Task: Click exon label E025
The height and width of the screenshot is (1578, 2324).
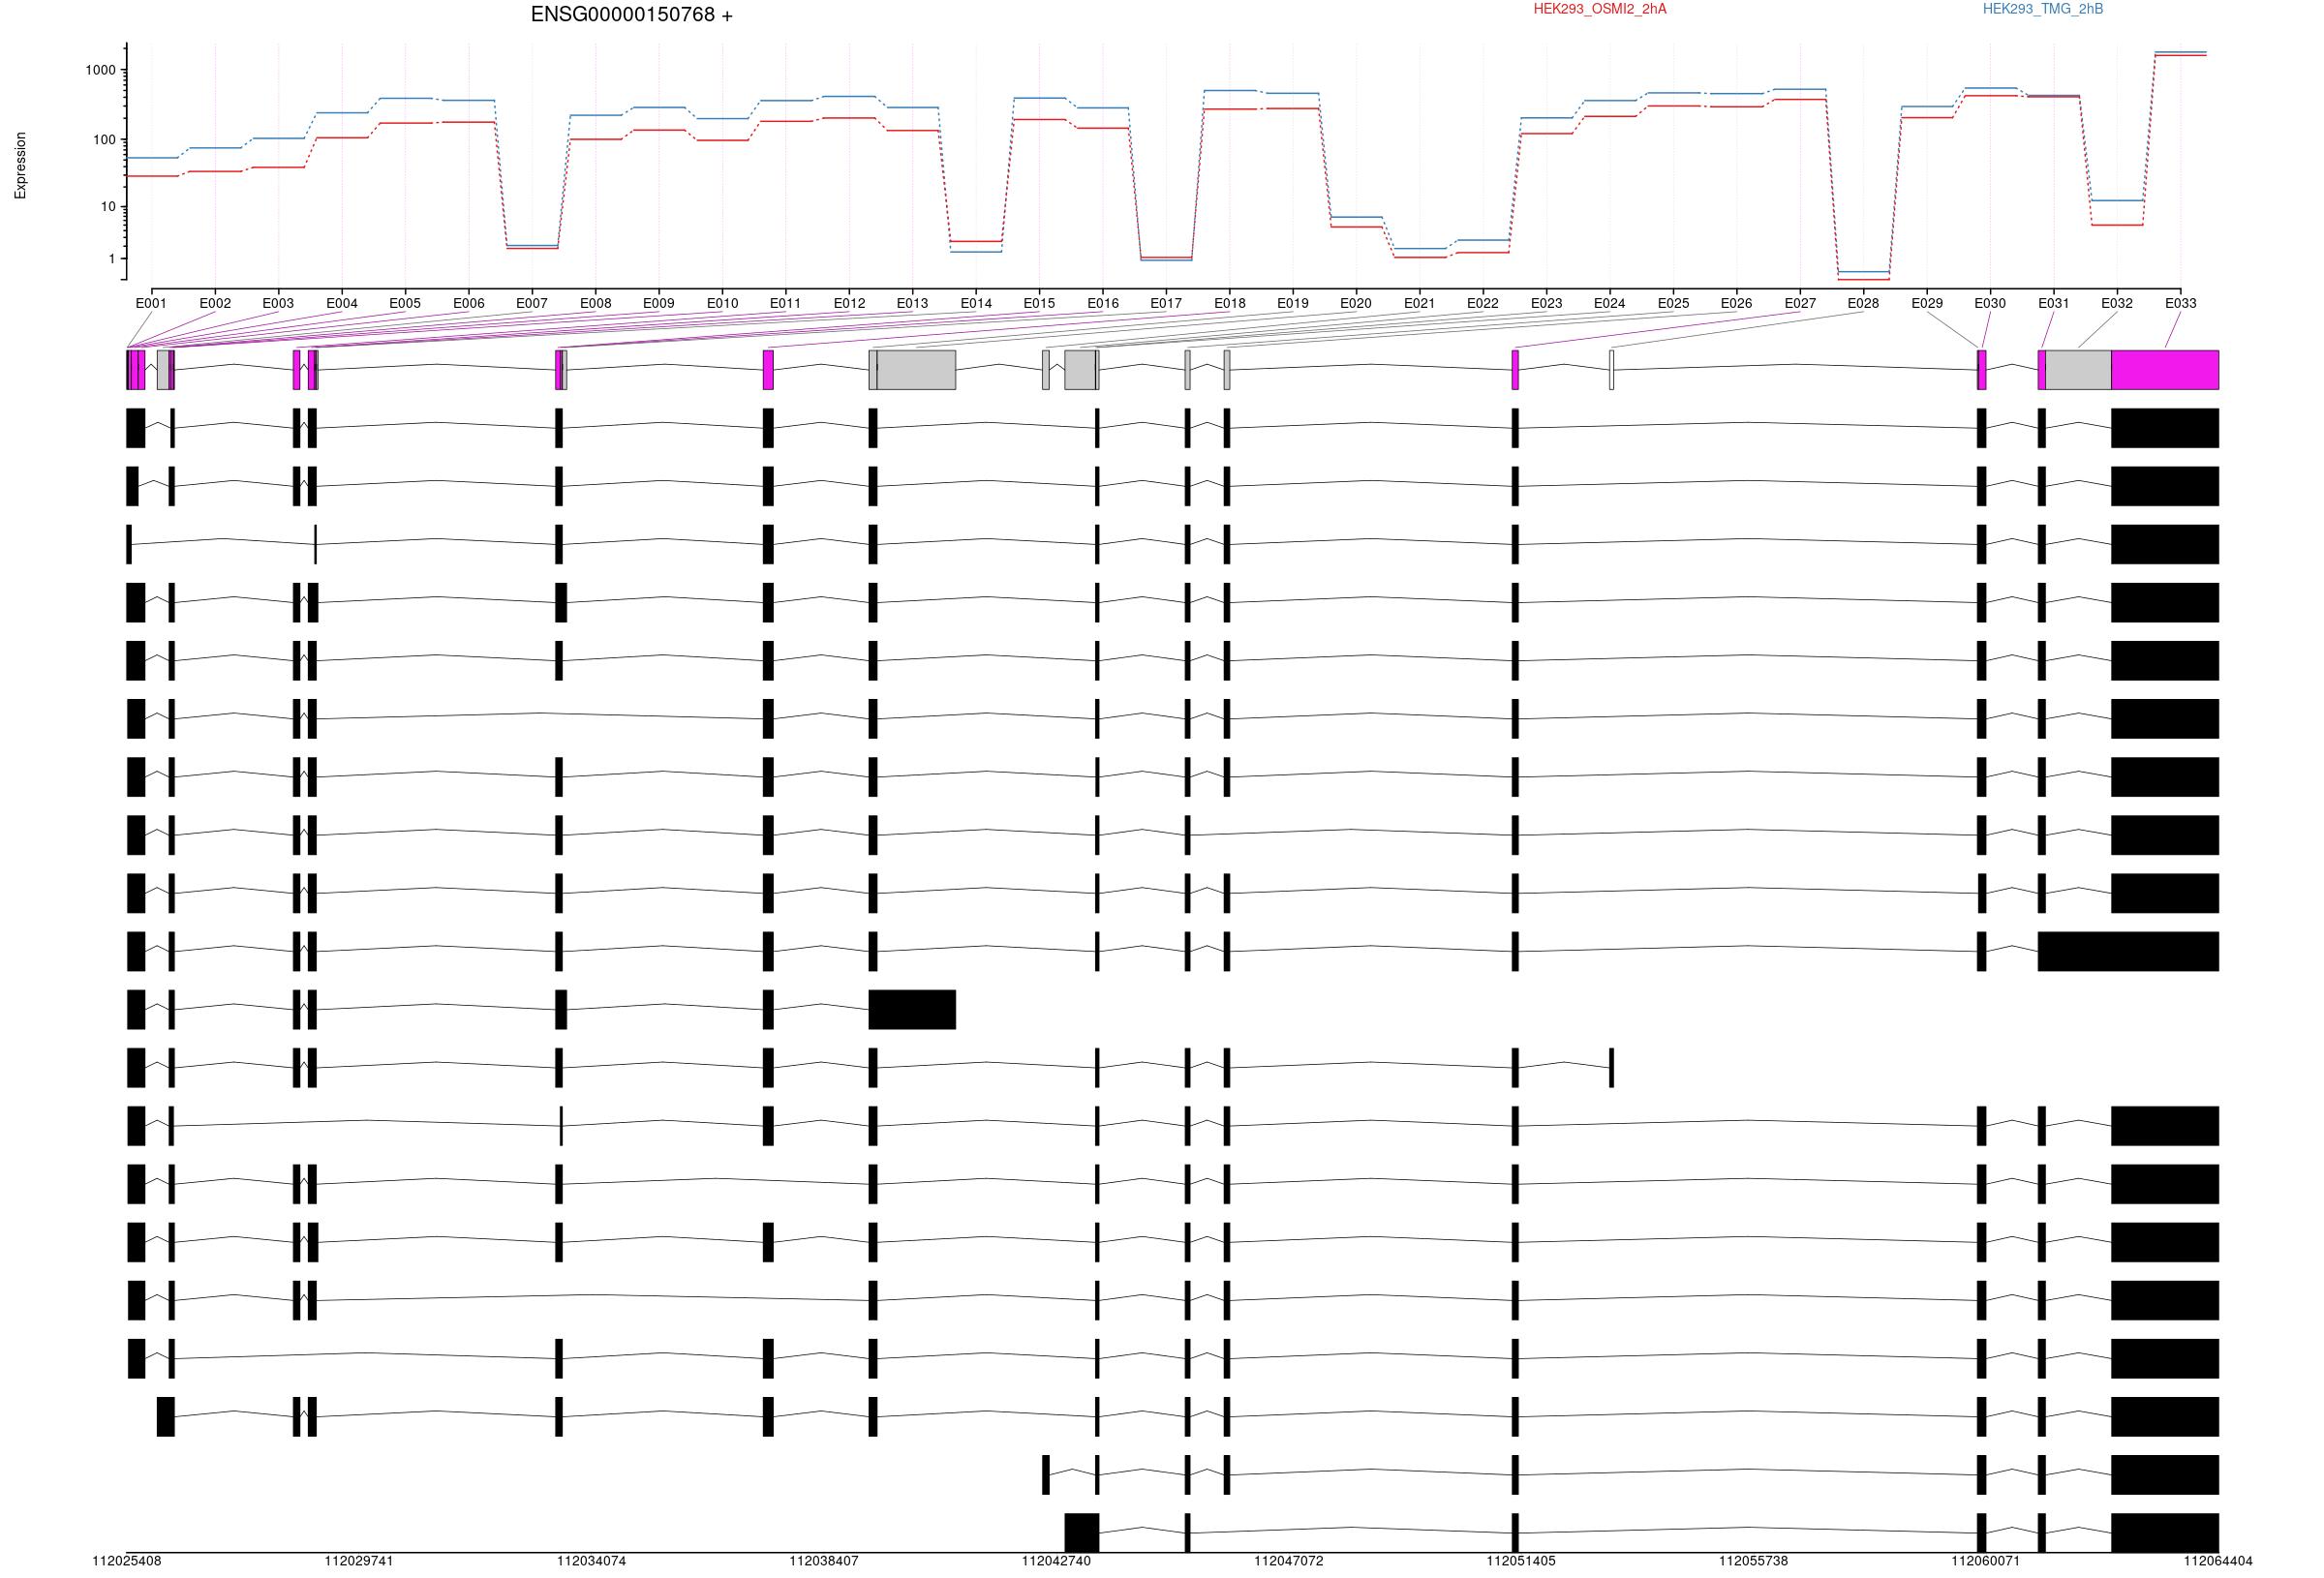Action: pyautogui.click(x=1674, y=303)
